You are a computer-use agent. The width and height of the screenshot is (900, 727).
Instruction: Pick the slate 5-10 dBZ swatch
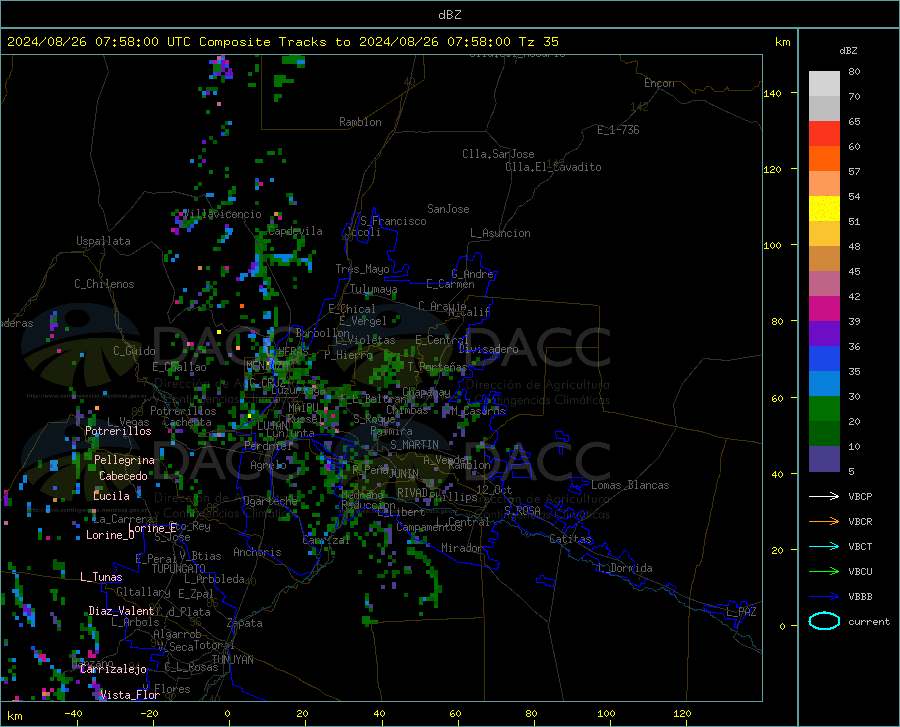pos(824,459)
